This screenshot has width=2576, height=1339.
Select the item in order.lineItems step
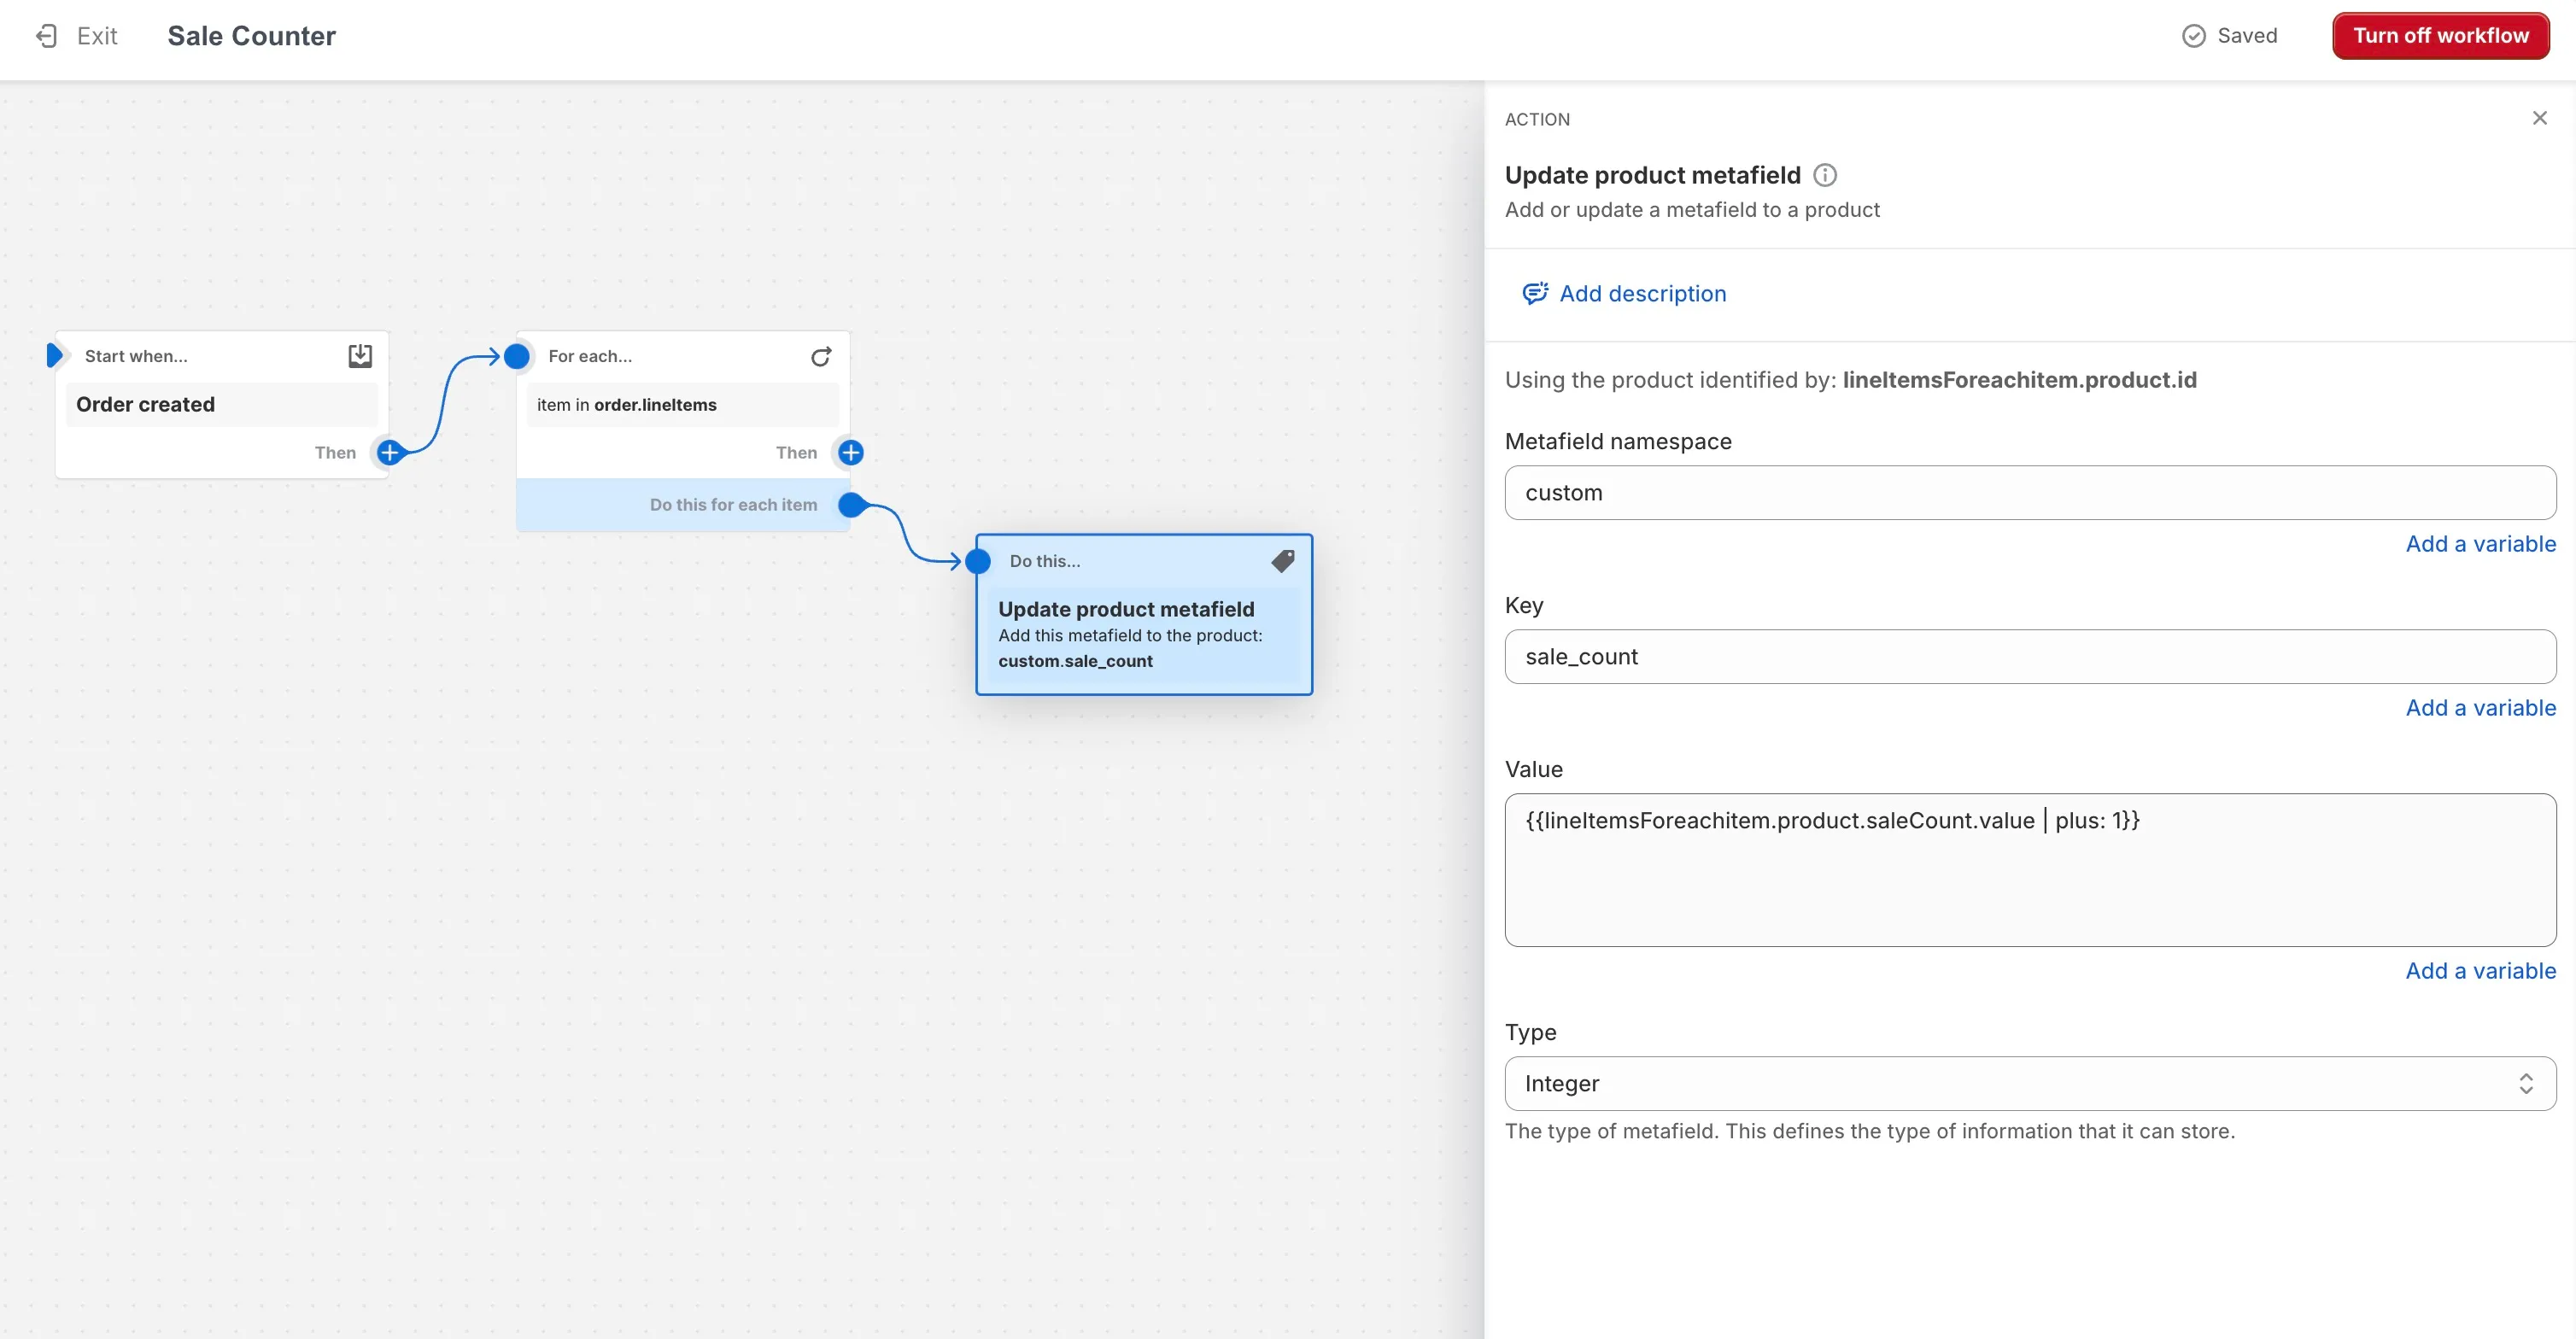click(683, 404)
